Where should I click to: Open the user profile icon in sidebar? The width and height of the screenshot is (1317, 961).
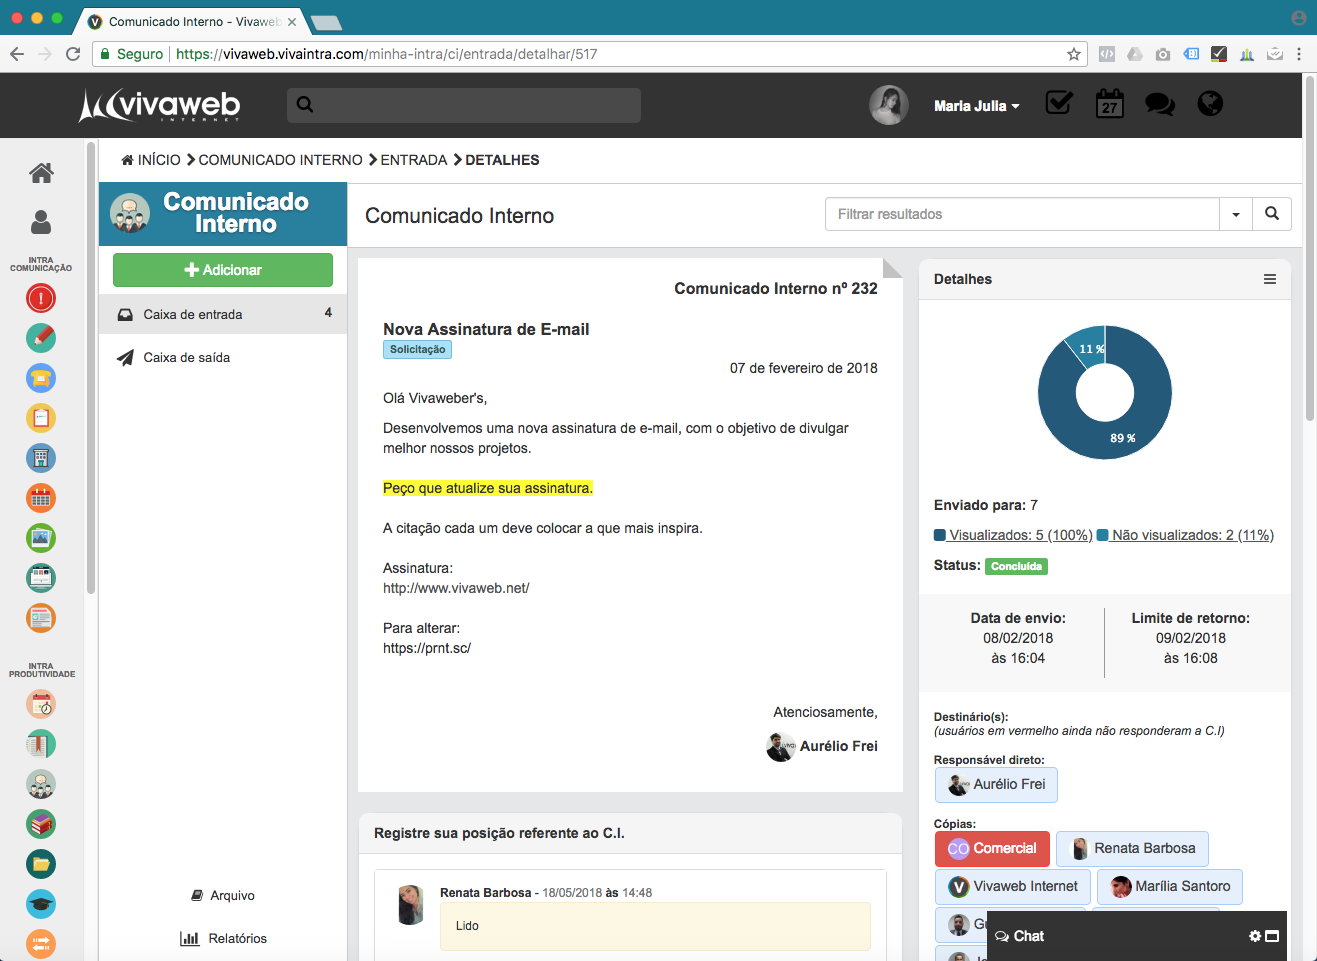click(x=41, y=221)
